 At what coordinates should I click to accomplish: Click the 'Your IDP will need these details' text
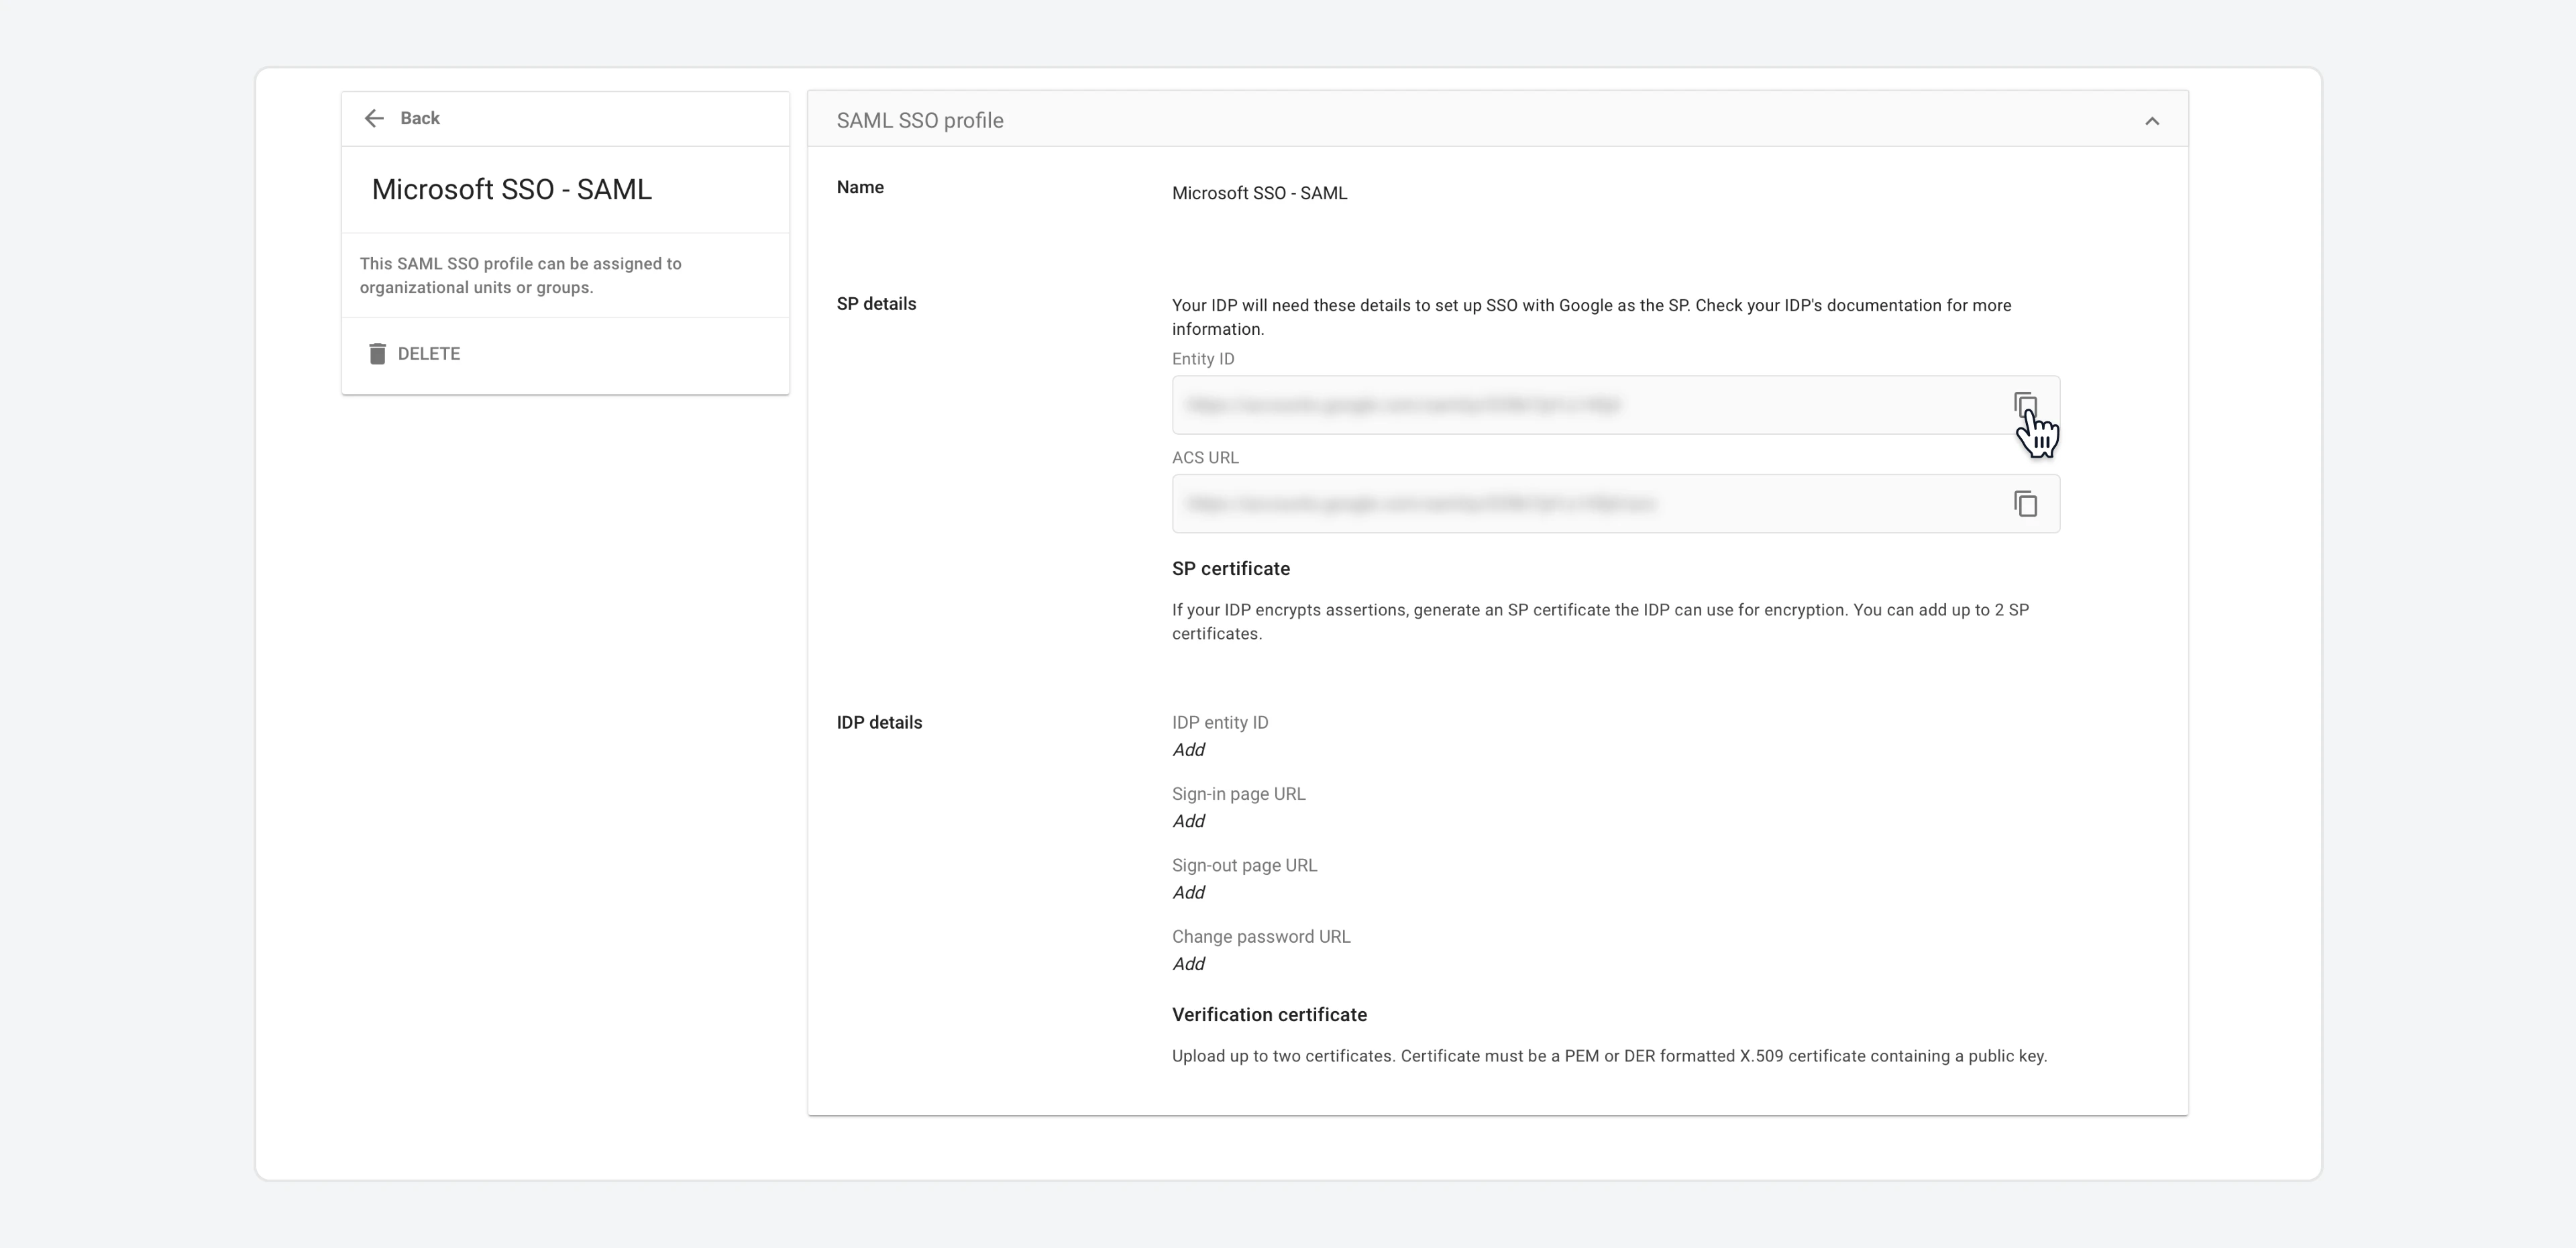(1591, 317)
